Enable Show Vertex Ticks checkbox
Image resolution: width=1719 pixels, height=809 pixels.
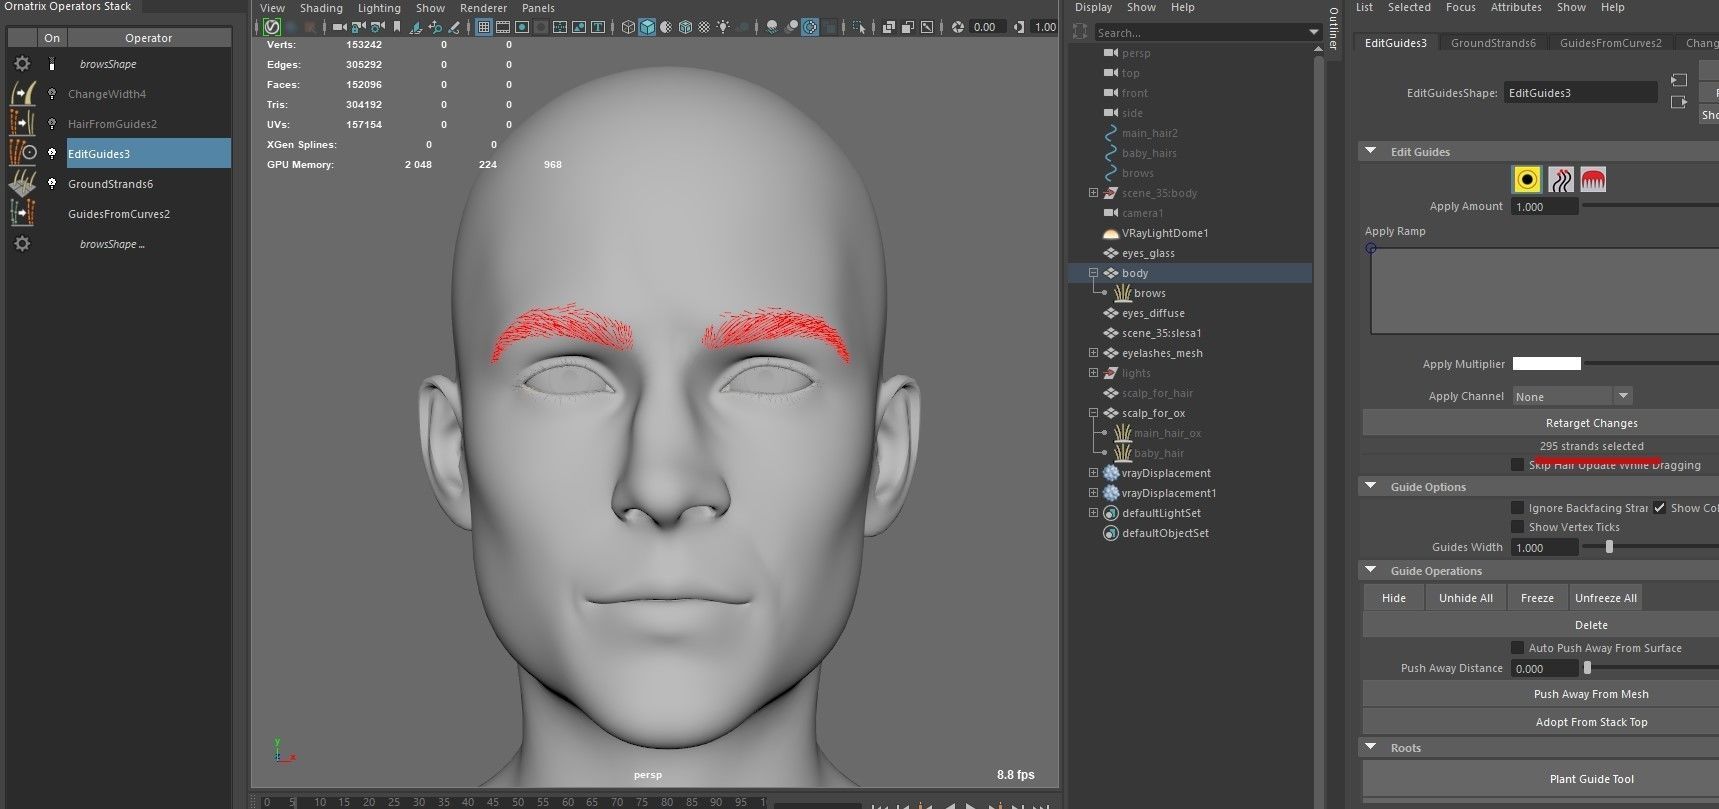pos(1517,527)
